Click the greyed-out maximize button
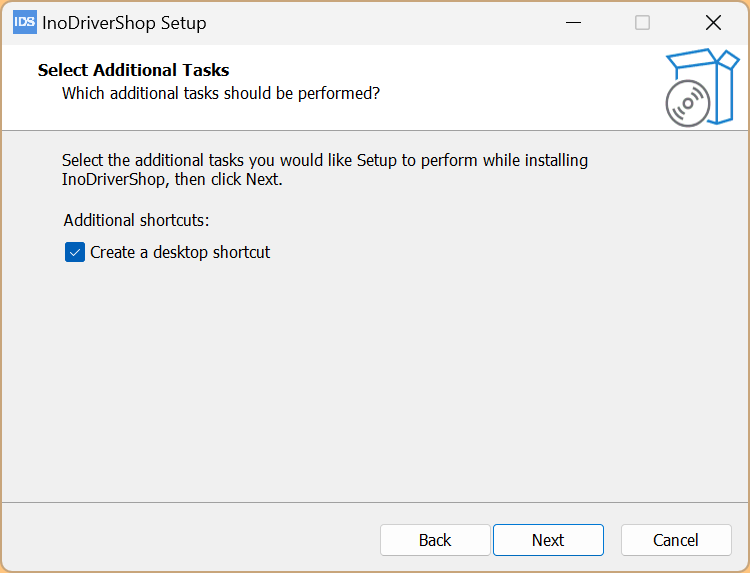The image size is (750, 573). pos(642,22)
